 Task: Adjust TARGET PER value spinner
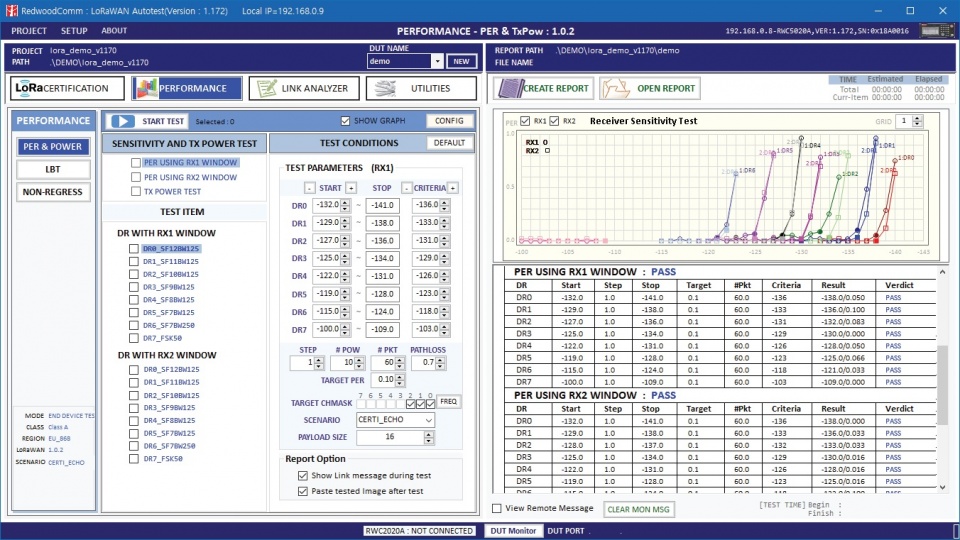(400, 380)
